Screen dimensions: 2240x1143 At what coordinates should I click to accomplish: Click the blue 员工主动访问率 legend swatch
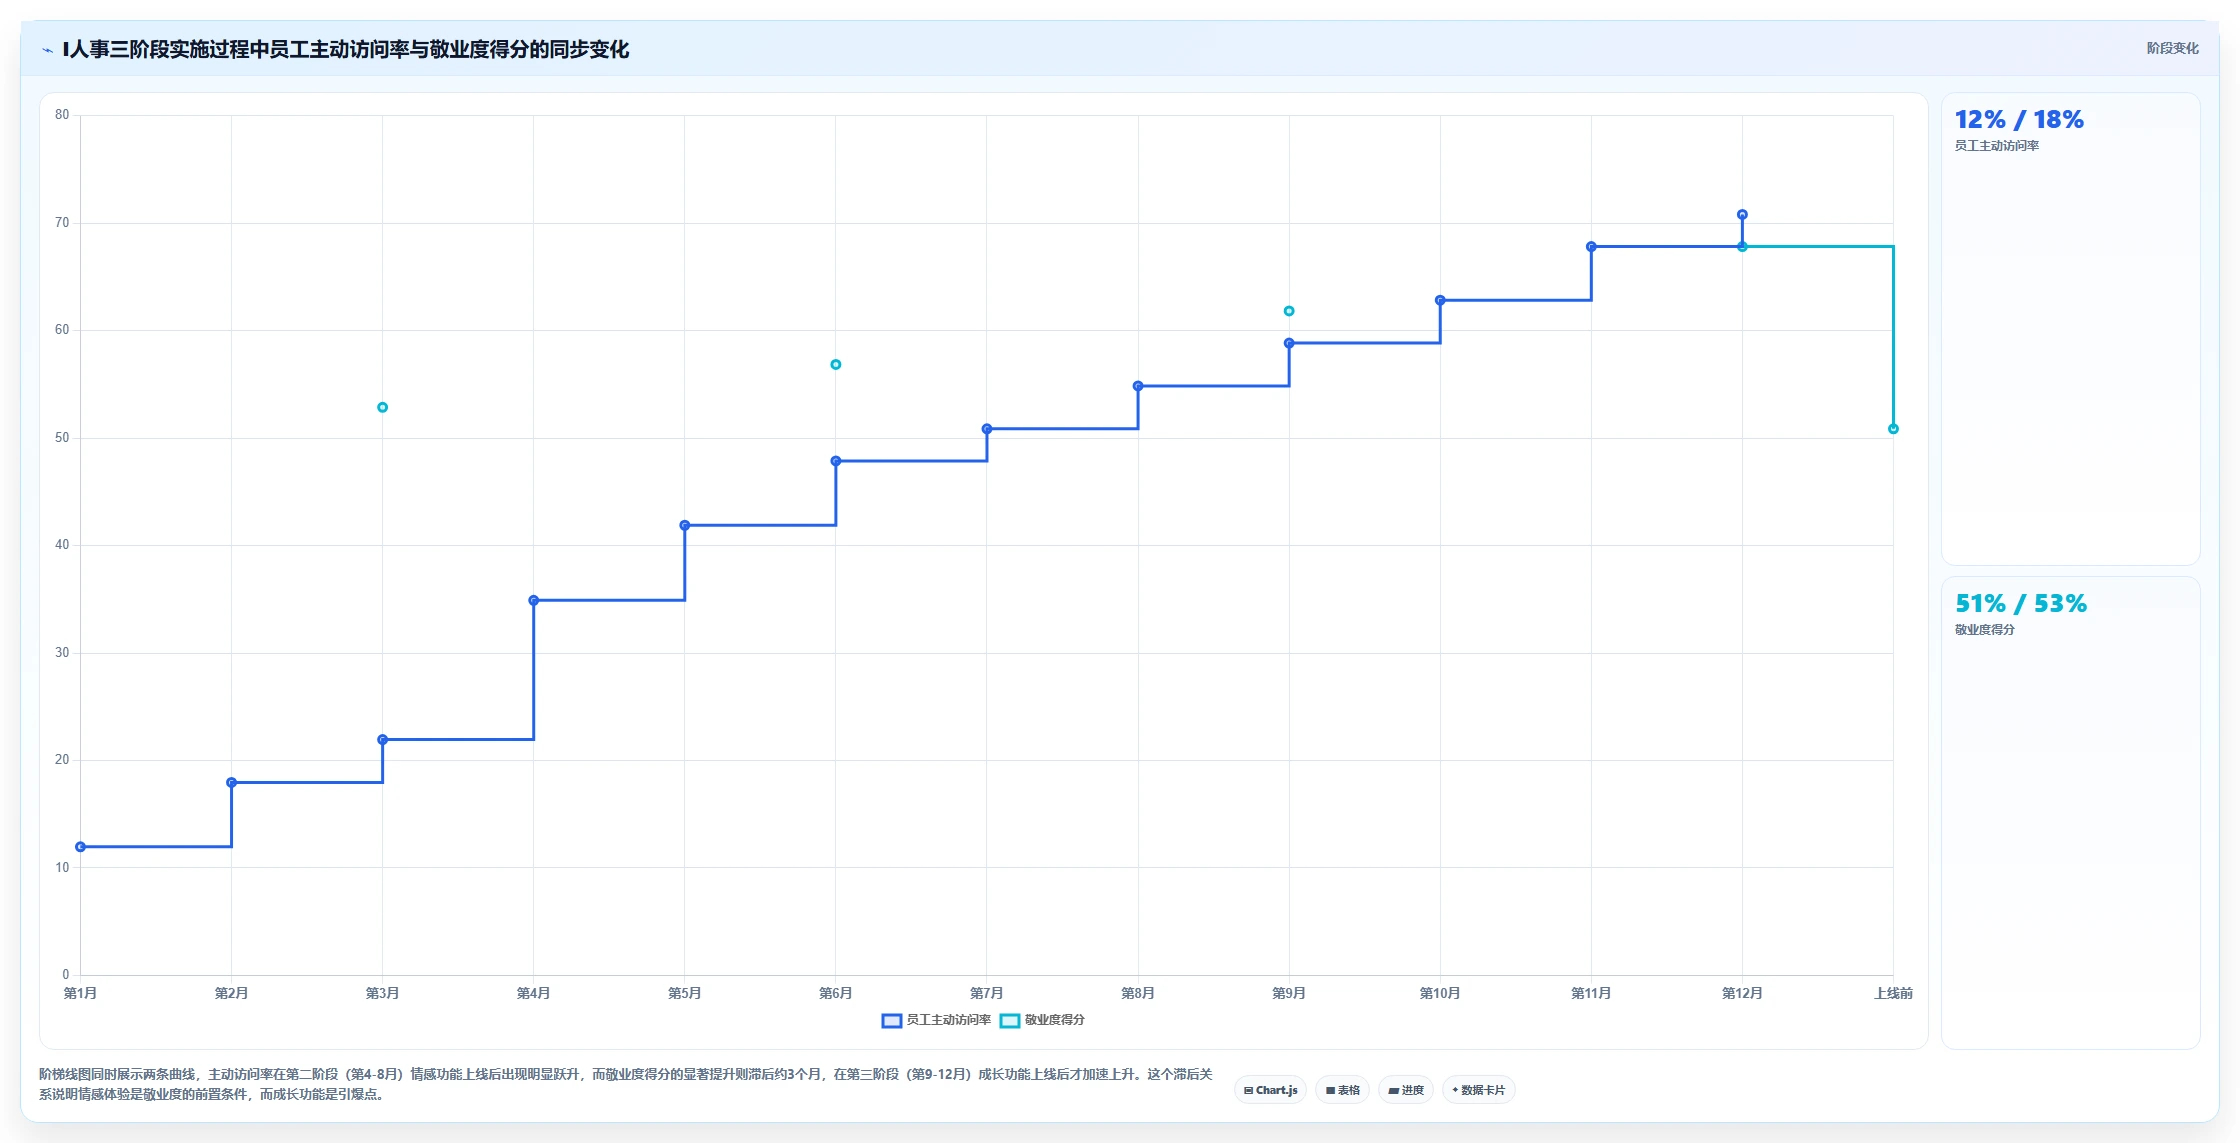click(x=892, y=1021)
